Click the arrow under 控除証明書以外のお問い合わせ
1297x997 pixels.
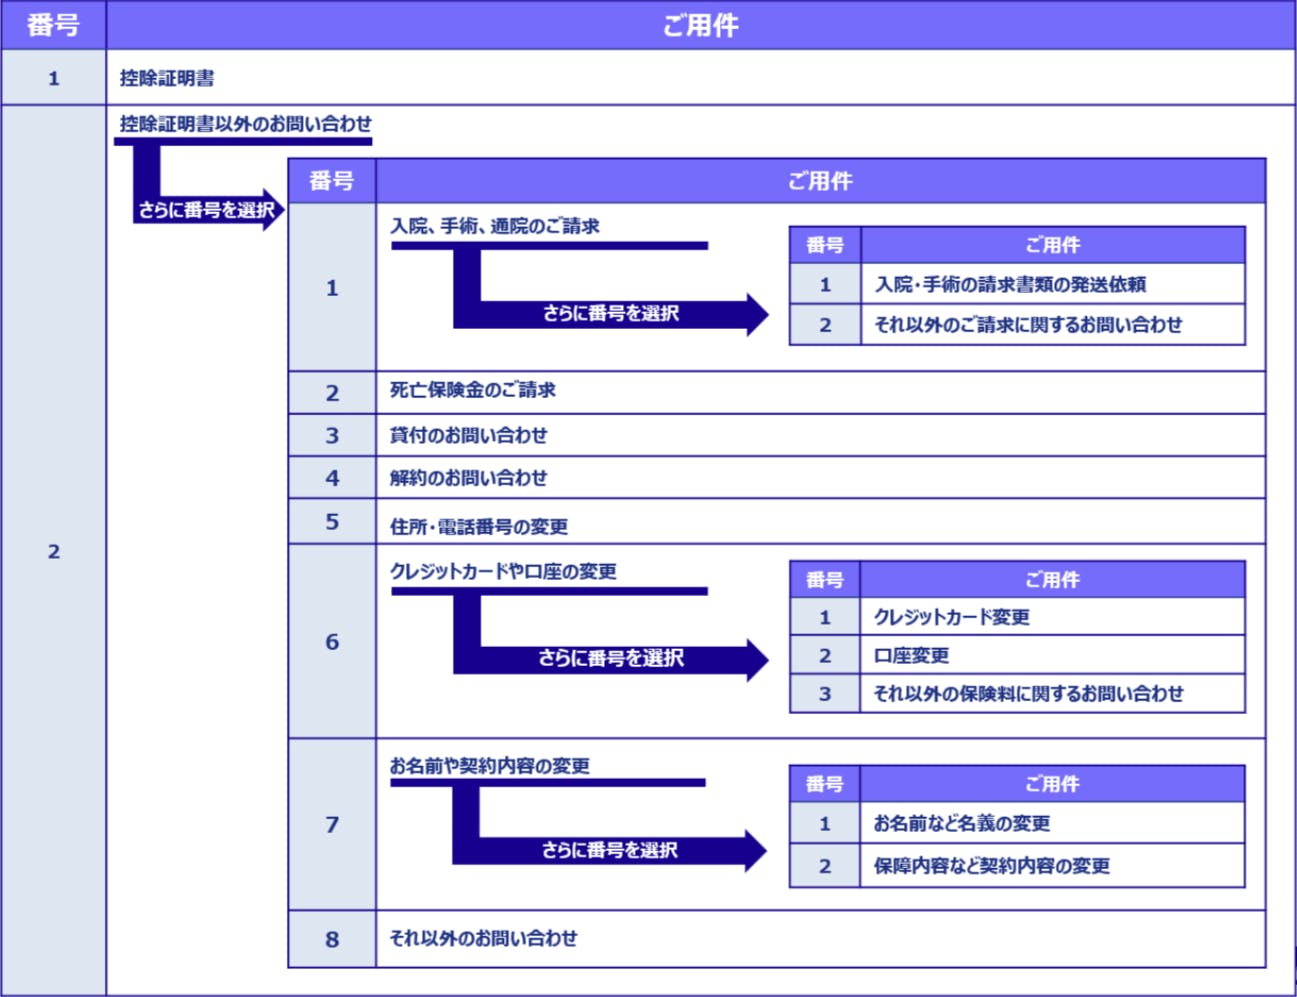(x=206, y=210)
